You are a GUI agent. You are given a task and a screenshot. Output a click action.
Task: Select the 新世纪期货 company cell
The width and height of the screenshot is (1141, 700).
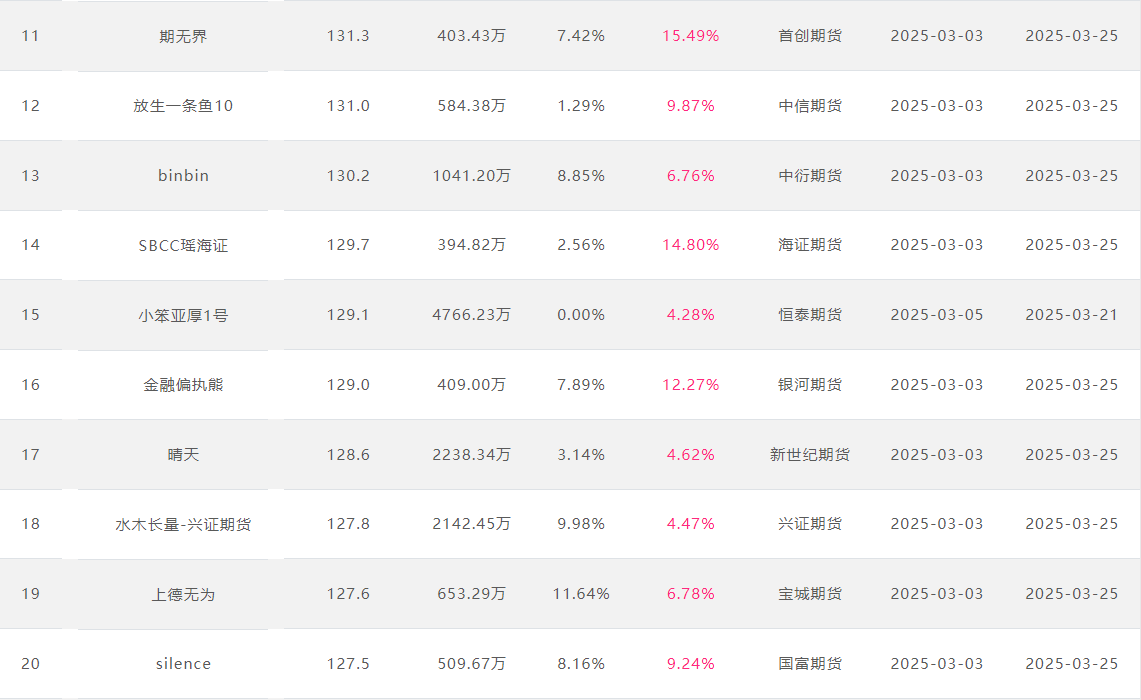pyautogui.click(x=810, y=454)
